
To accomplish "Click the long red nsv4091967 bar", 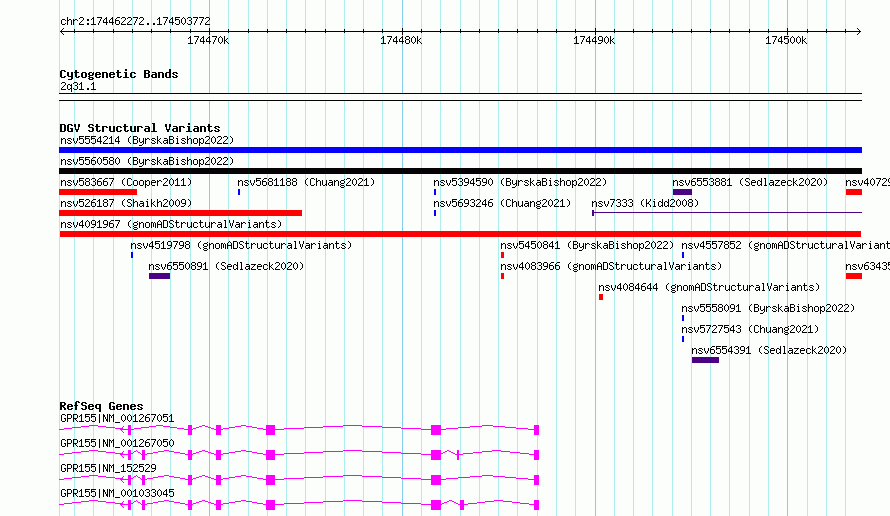I will tap(460, 234).
